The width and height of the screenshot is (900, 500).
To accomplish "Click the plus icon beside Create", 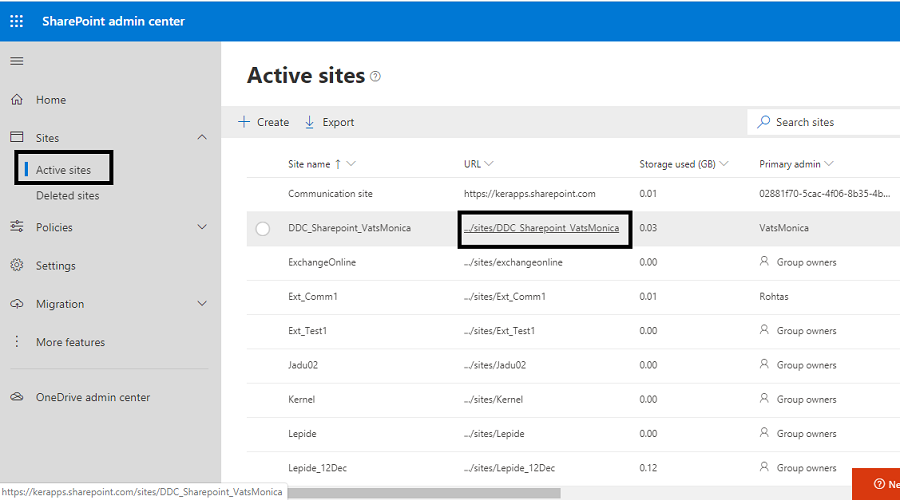I will (x=244, y=122).
